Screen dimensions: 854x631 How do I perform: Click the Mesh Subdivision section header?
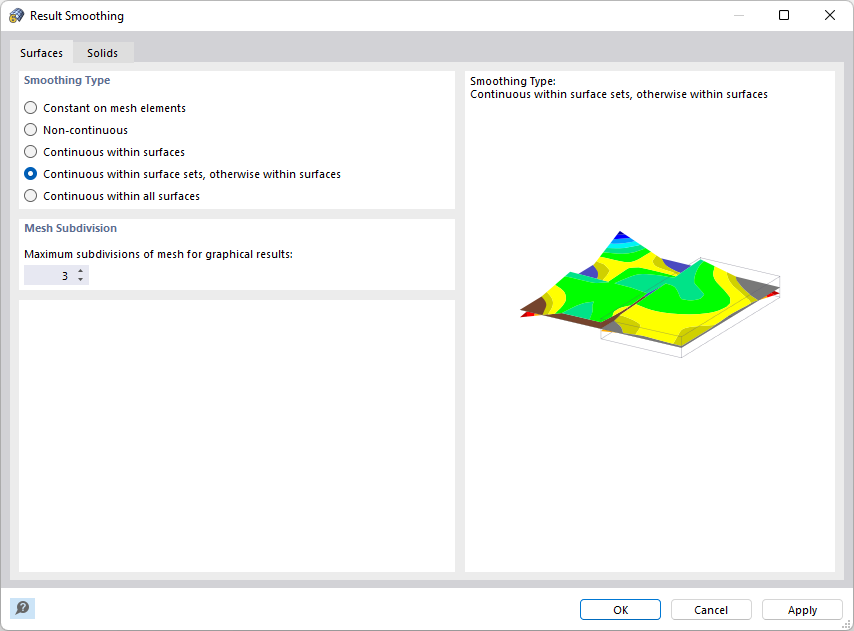tap(70, 228)
